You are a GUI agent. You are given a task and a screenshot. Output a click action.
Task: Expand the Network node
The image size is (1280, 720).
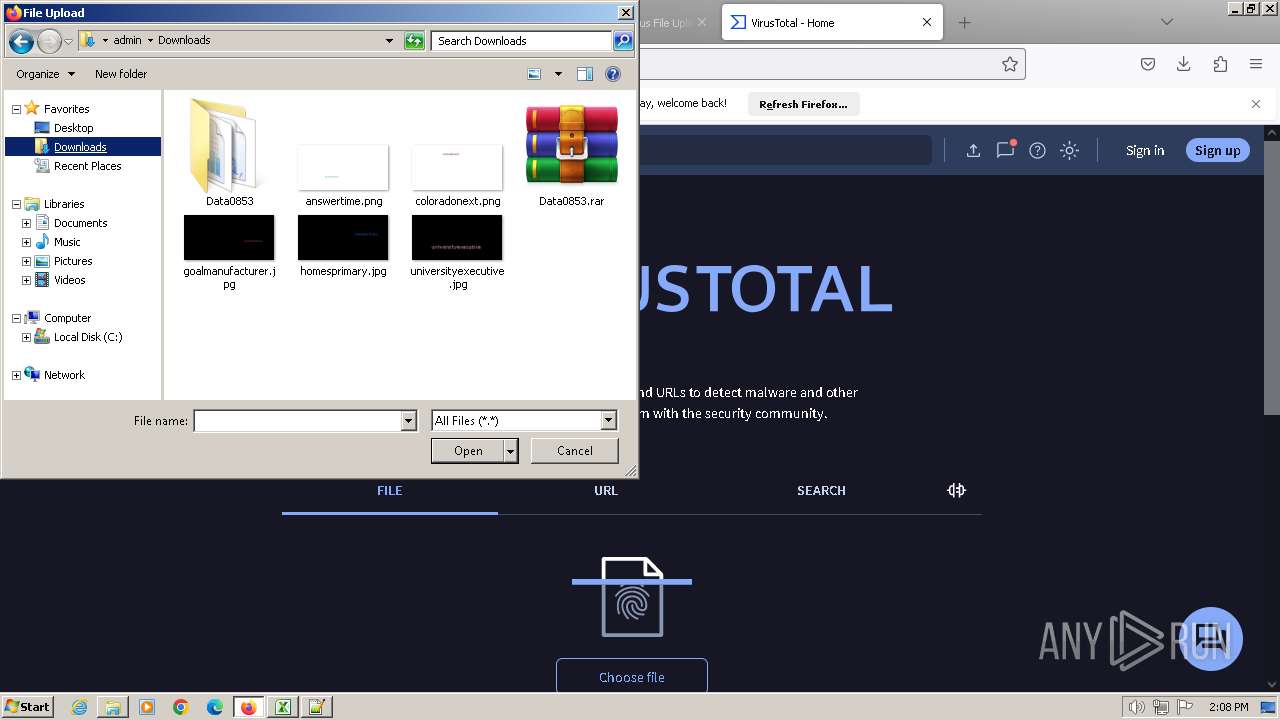click(16, 375)
